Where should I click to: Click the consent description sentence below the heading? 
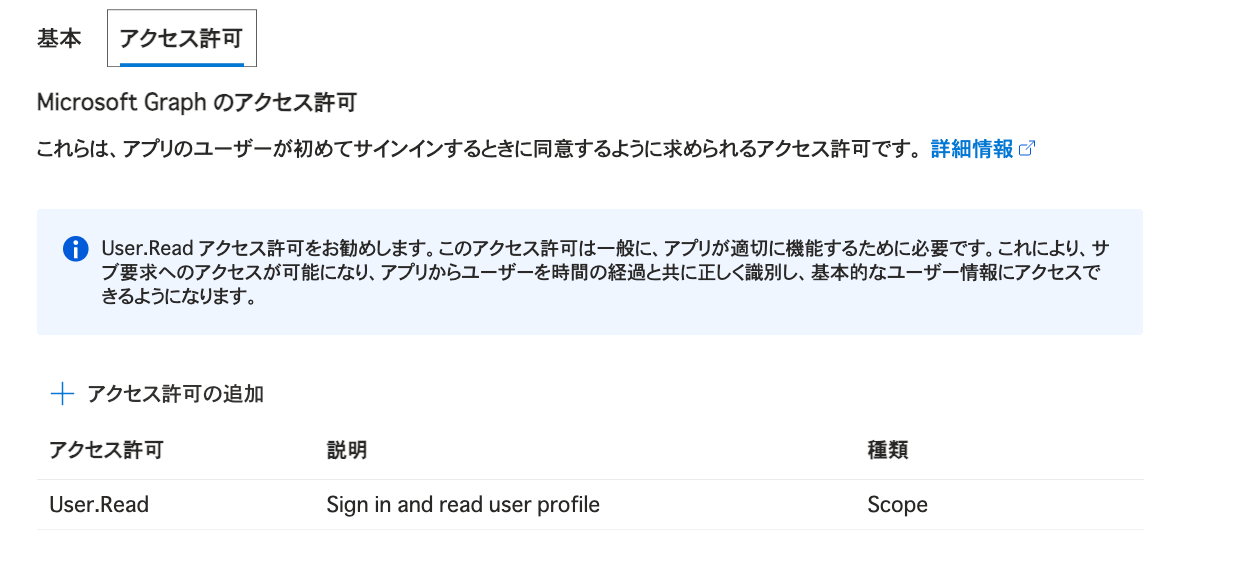click(x=477, y=150)
